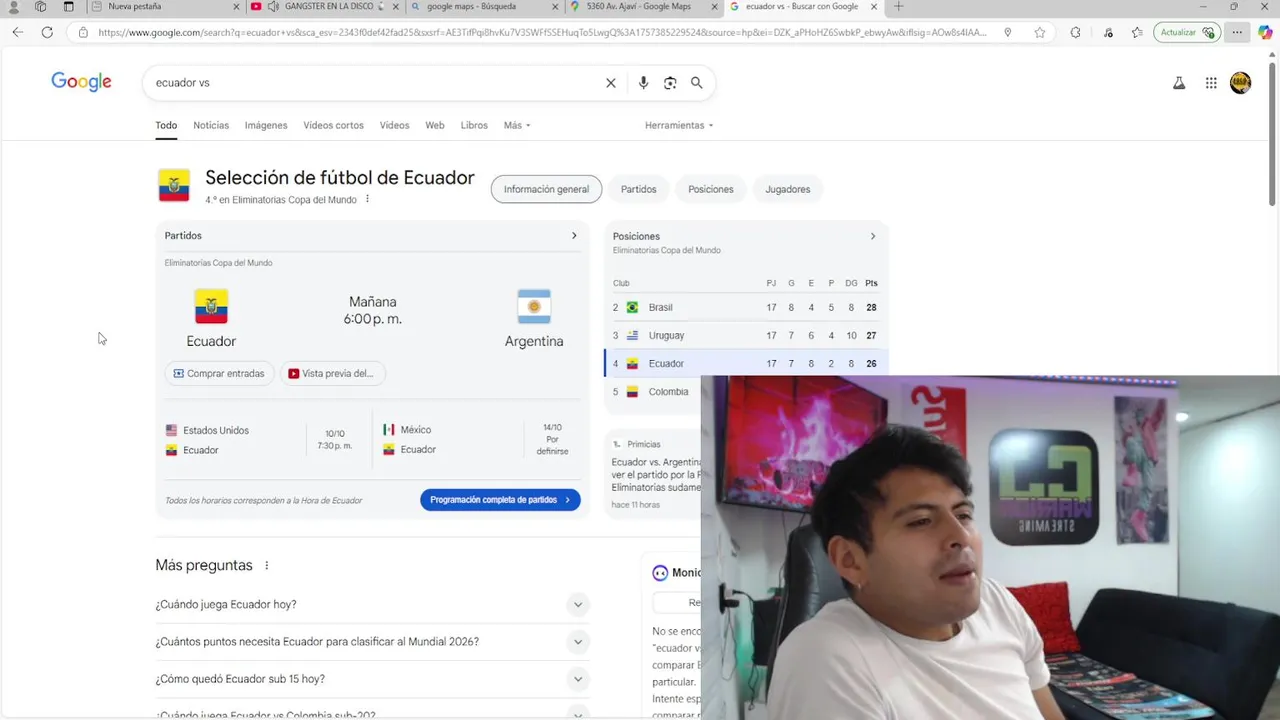Click the Ecuador flag in the header
Screen dimensions: 1280x720
pyautogui.click(x=174, y=186)
